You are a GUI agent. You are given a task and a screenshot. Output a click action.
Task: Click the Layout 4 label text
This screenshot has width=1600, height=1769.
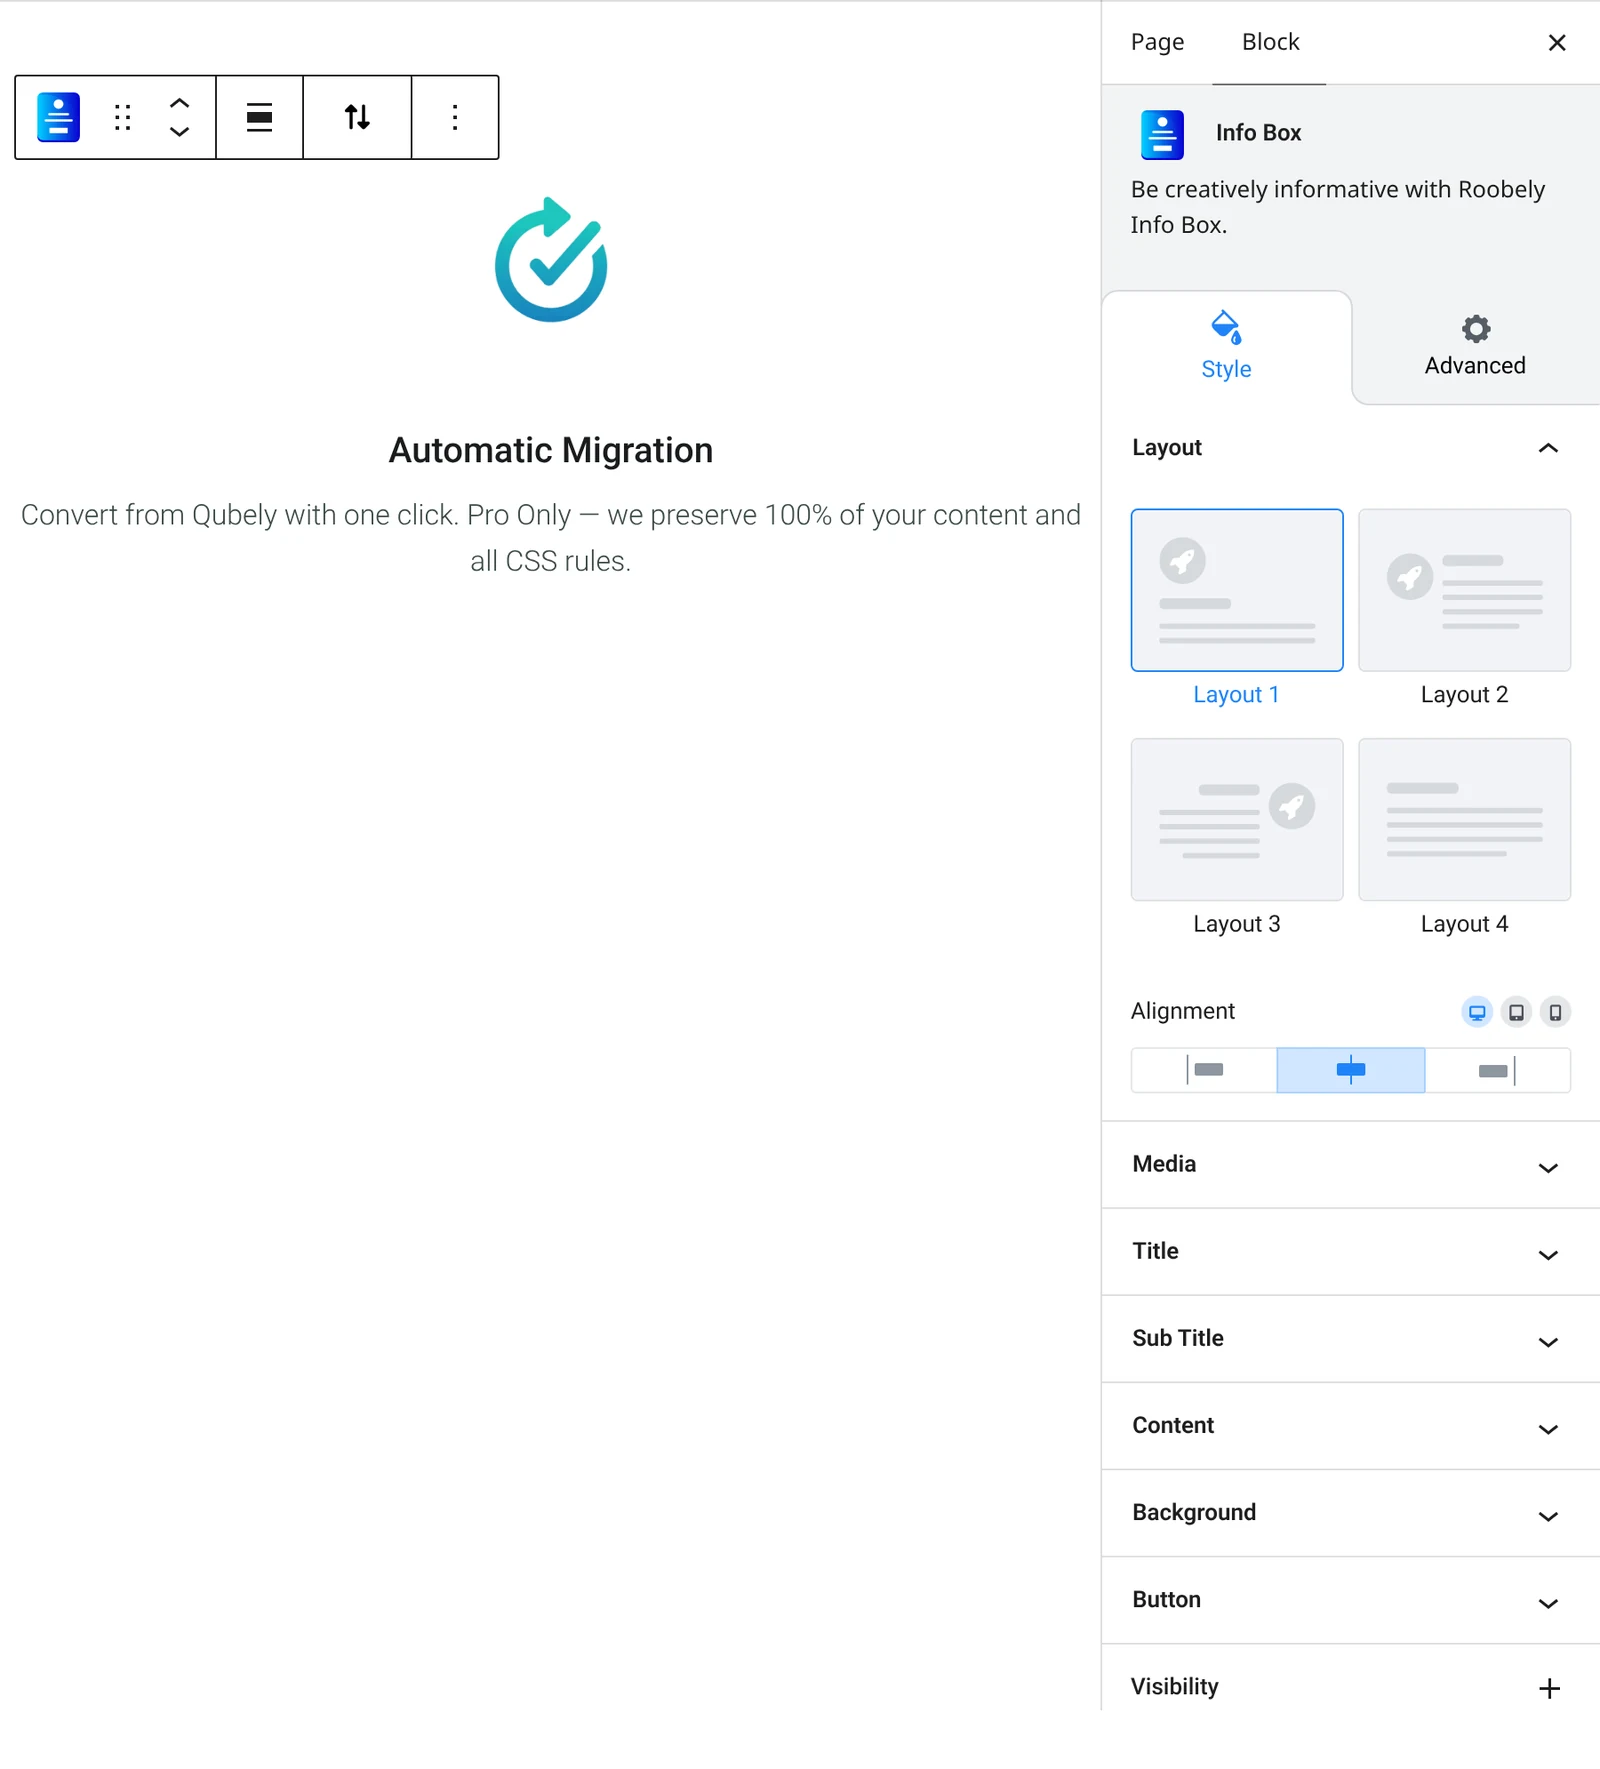(x=1465, y=925)
